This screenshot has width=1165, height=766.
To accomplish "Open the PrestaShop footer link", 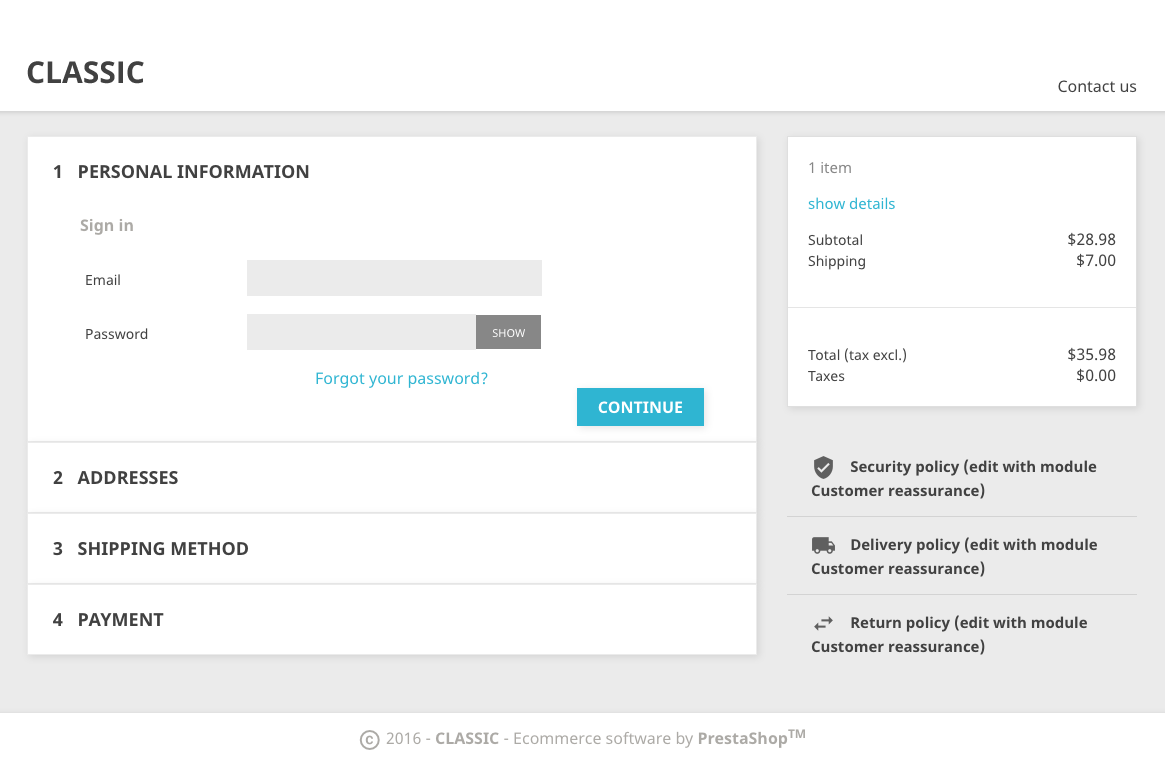I will (x=740, y=739).
